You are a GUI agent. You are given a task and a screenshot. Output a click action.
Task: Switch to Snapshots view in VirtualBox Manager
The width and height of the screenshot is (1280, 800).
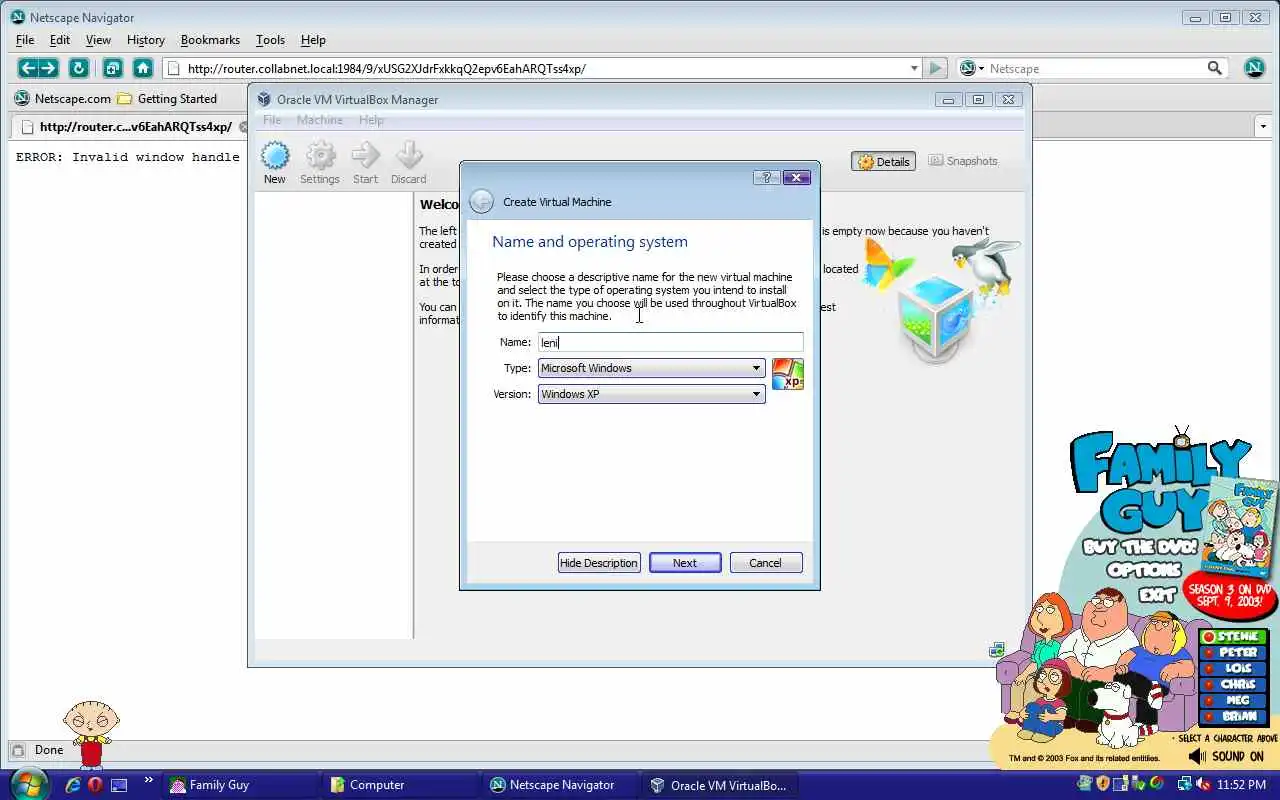(963, 161)
